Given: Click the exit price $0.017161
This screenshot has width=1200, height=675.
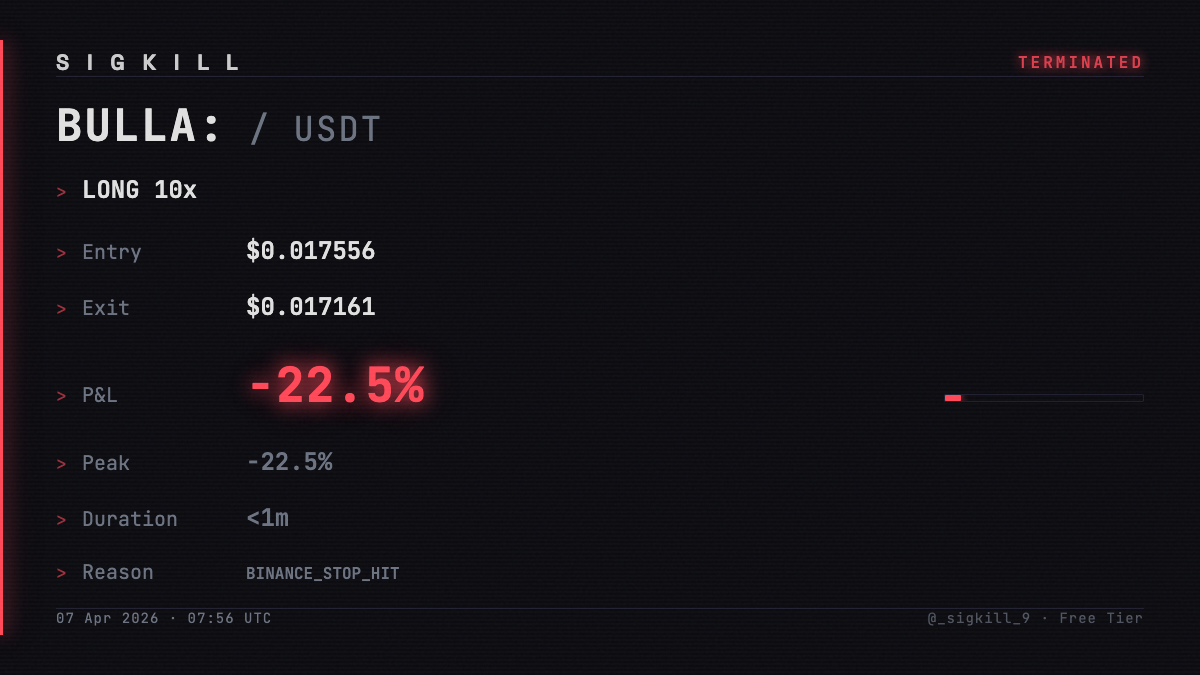Looking at the screenshot, I should [310, 307].
